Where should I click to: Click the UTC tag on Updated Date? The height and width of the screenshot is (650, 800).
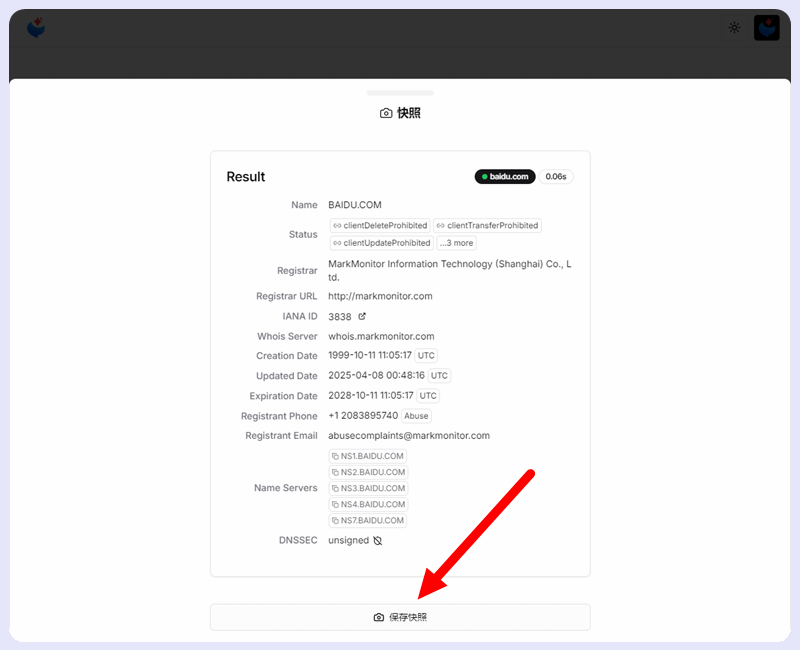pos(439,376)
